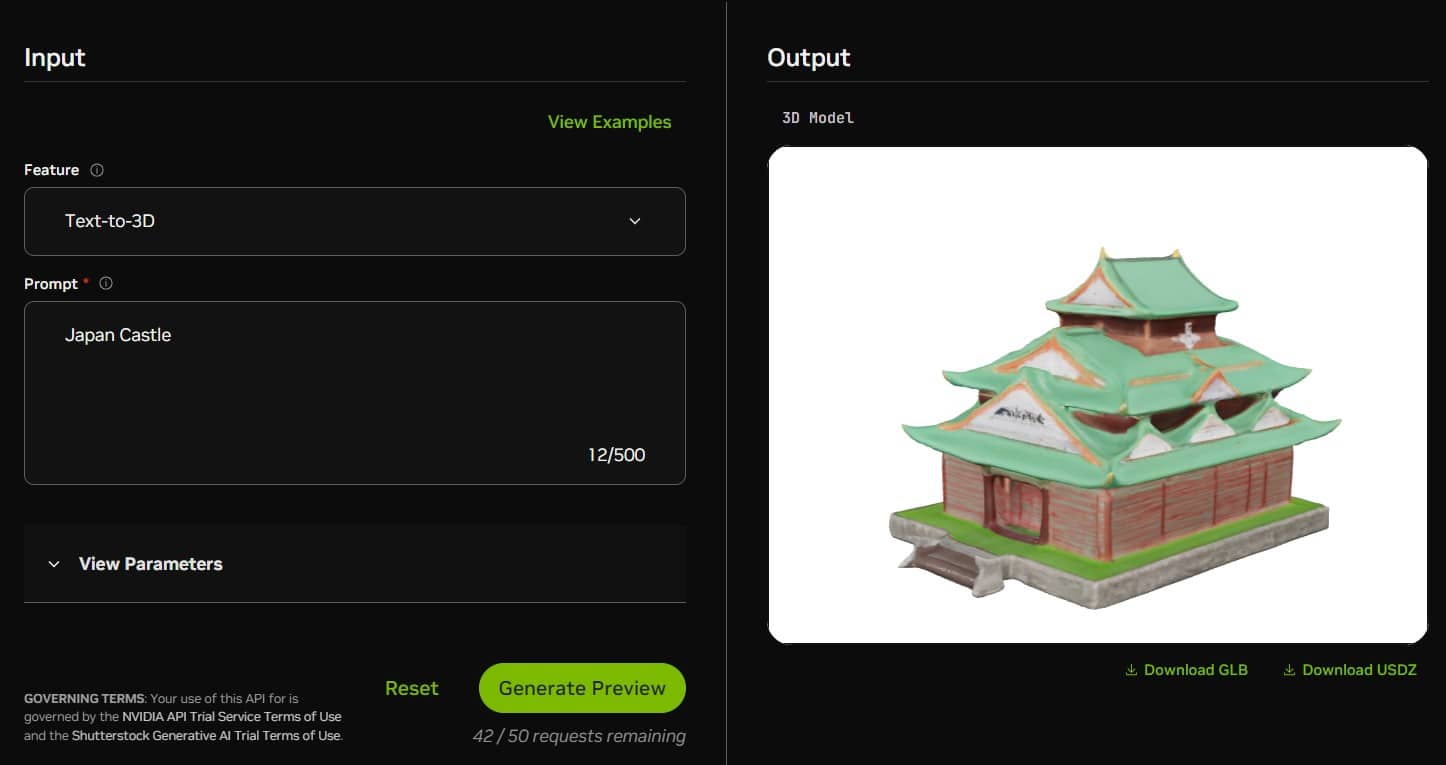Click Reset to clear the input
The width and height of the screenshot is (1446, 765).
(x=411, y=688)
